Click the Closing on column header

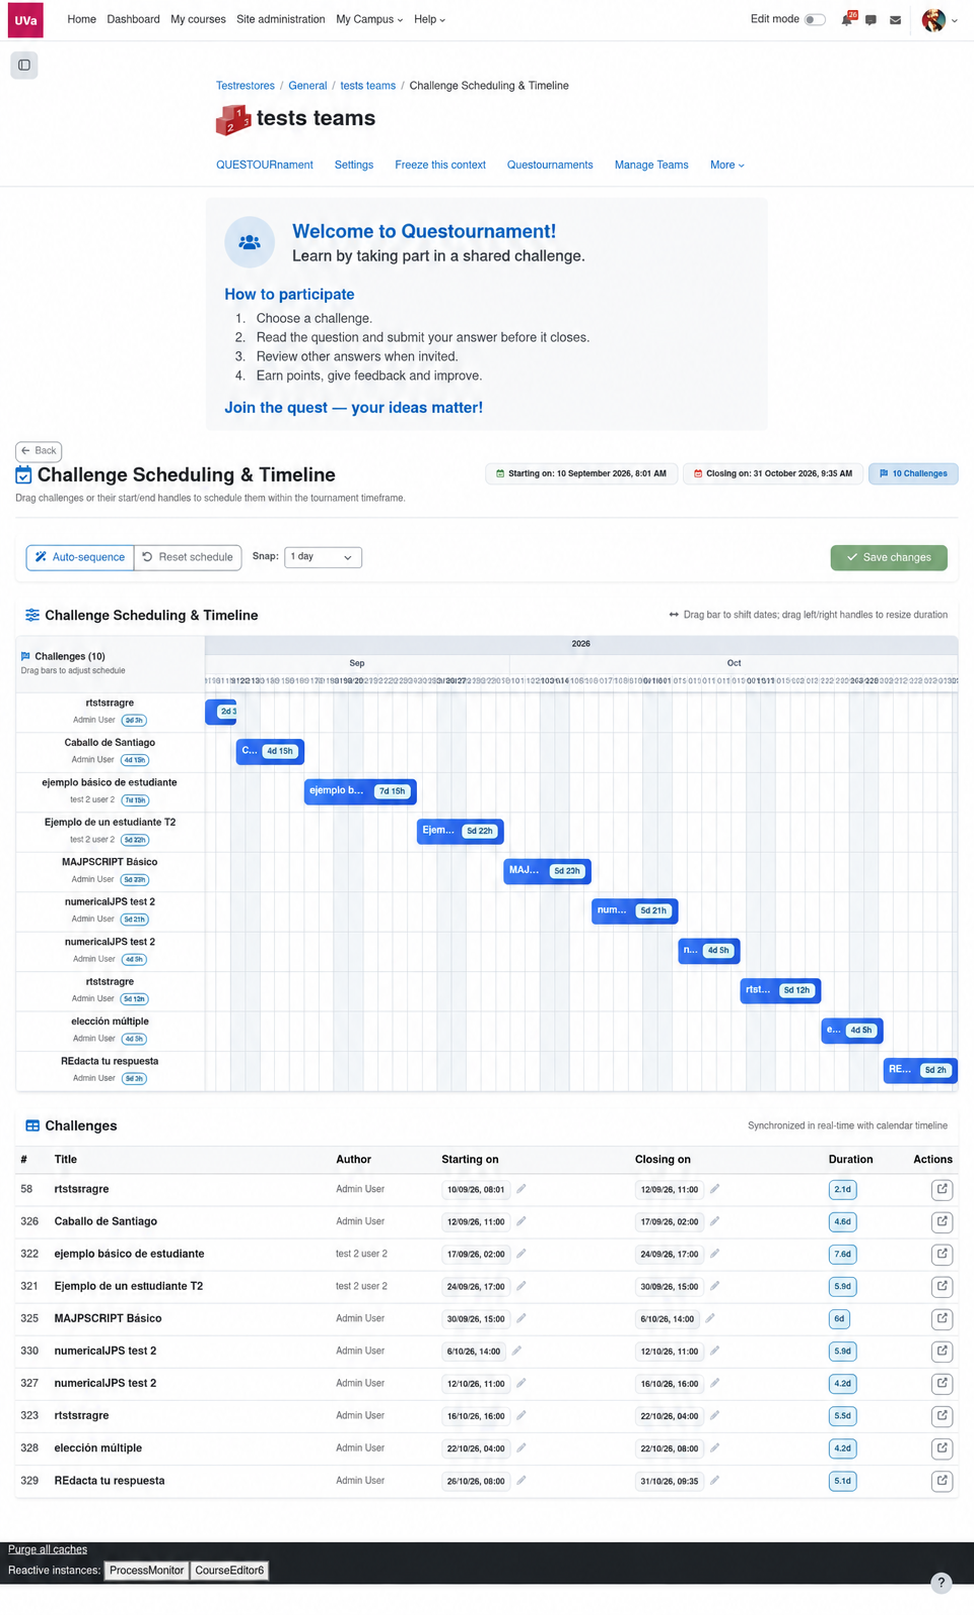663,1159
